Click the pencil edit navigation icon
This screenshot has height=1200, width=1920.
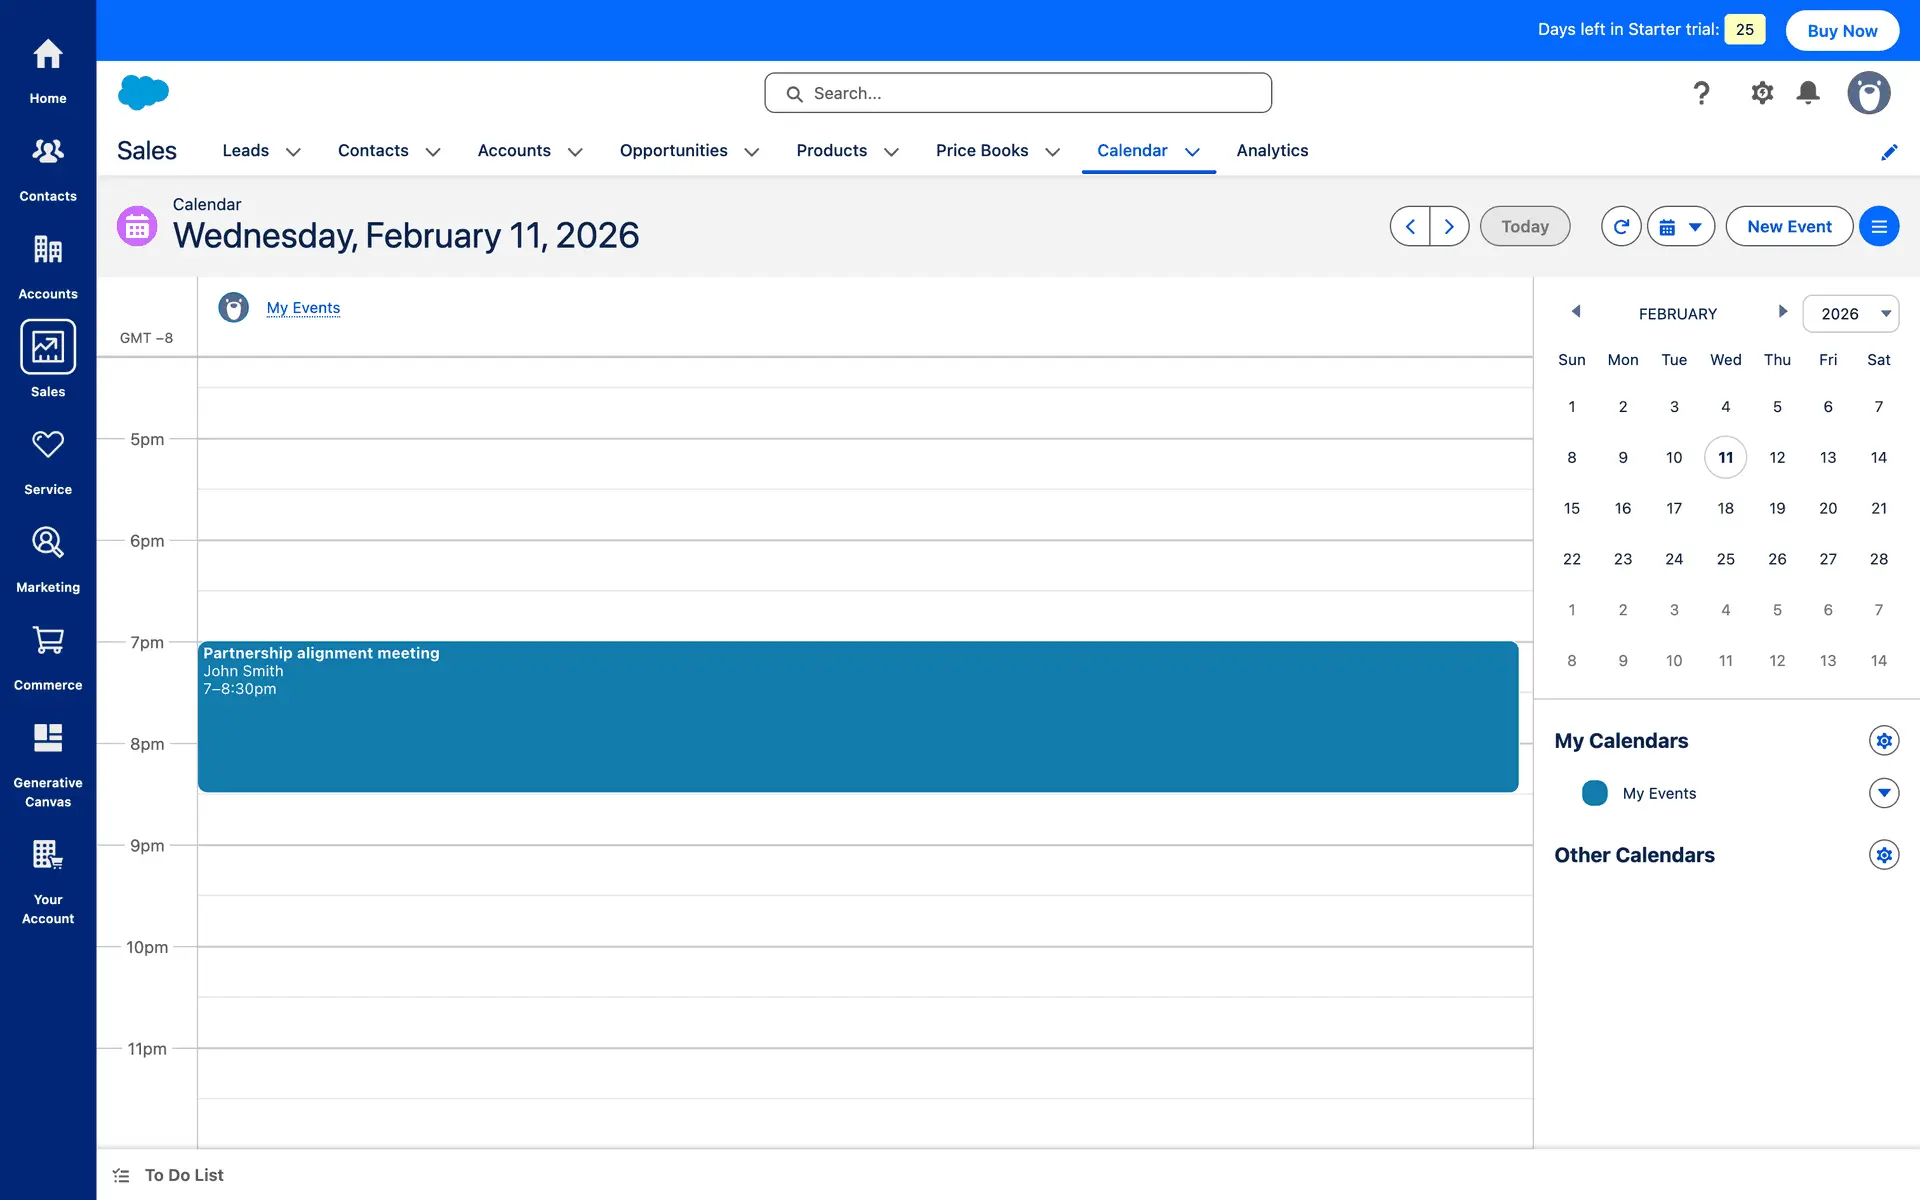1889,152
